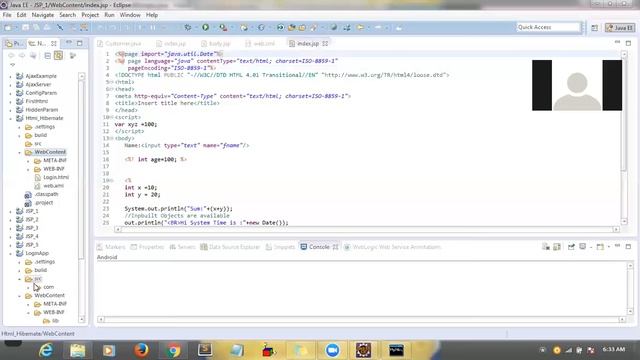The height and width of the screenshot is (360, 640).
Task: Open the Markers tab
Action: coord(111,247)
